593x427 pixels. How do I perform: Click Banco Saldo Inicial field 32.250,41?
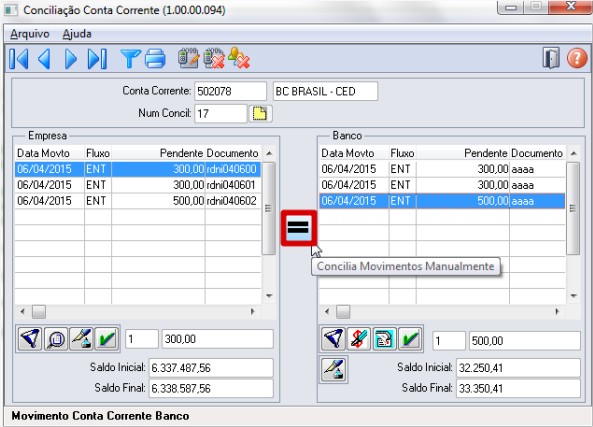[x=518, y=368]
